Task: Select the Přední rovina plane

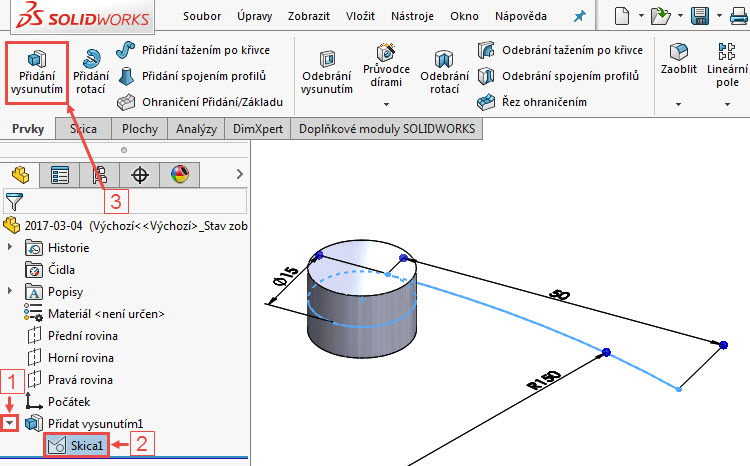Action: click(x=72, y=336)
